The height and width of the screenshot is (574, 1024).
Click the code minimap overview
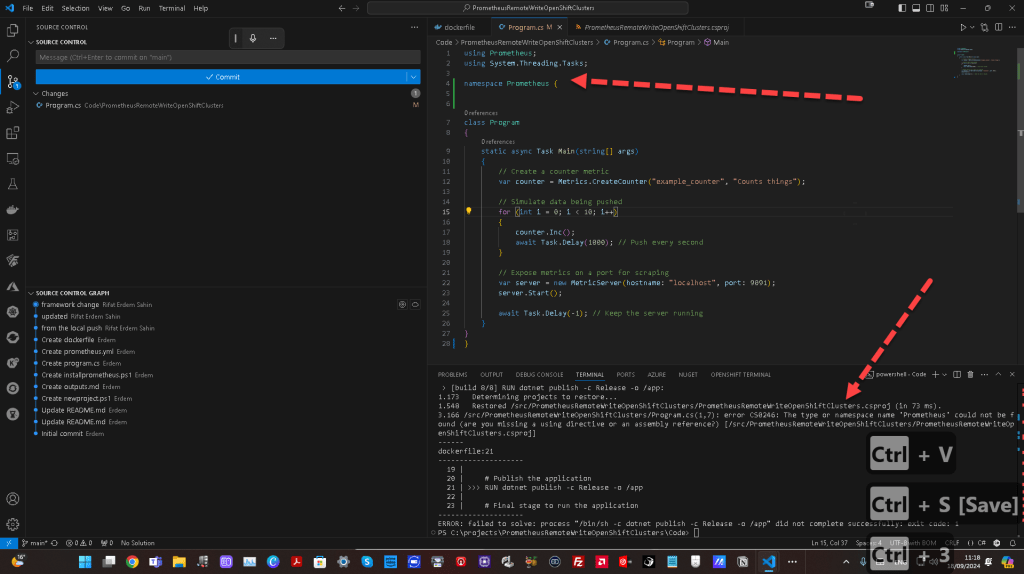click(x=980, y=62)
